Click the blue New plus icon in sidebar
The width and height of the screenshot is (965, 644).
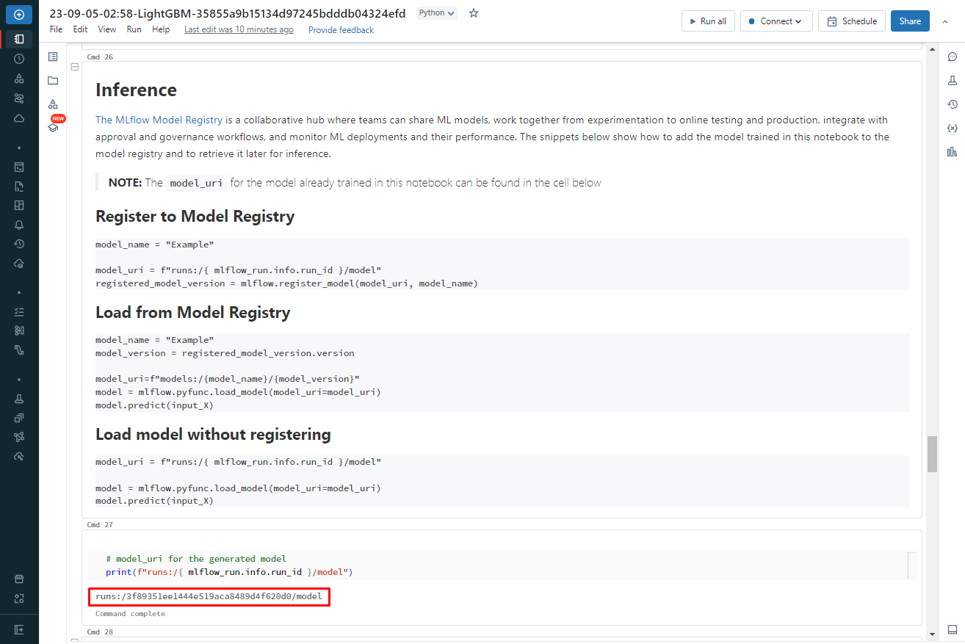pos(19,14)
